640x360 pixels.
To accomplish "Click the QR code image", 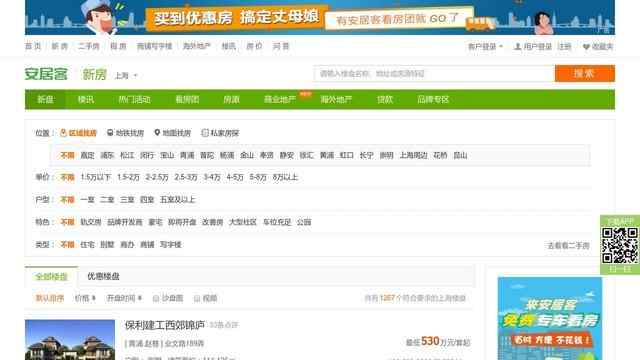I will [x=620, y=245].
